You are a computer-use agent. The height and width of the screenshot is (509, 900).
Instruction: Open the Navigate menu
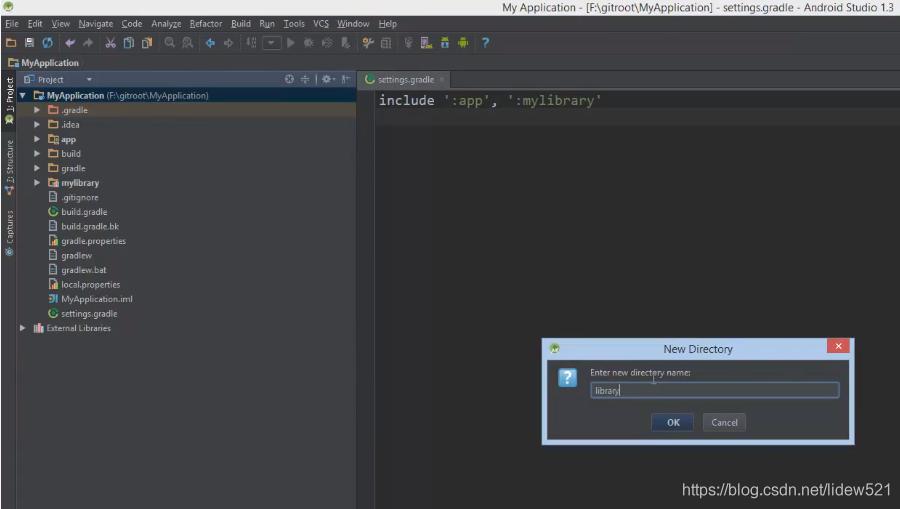(x=96, y=24)
